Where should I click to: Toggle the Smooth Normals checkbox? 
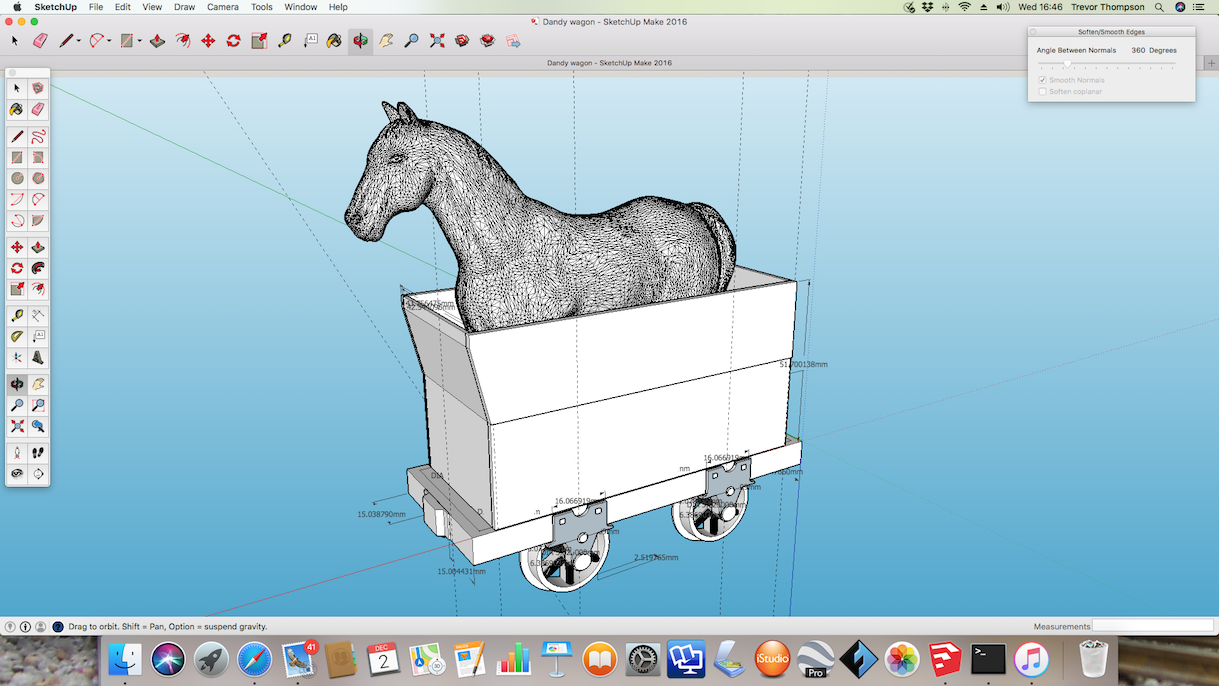pos(1043,80)
